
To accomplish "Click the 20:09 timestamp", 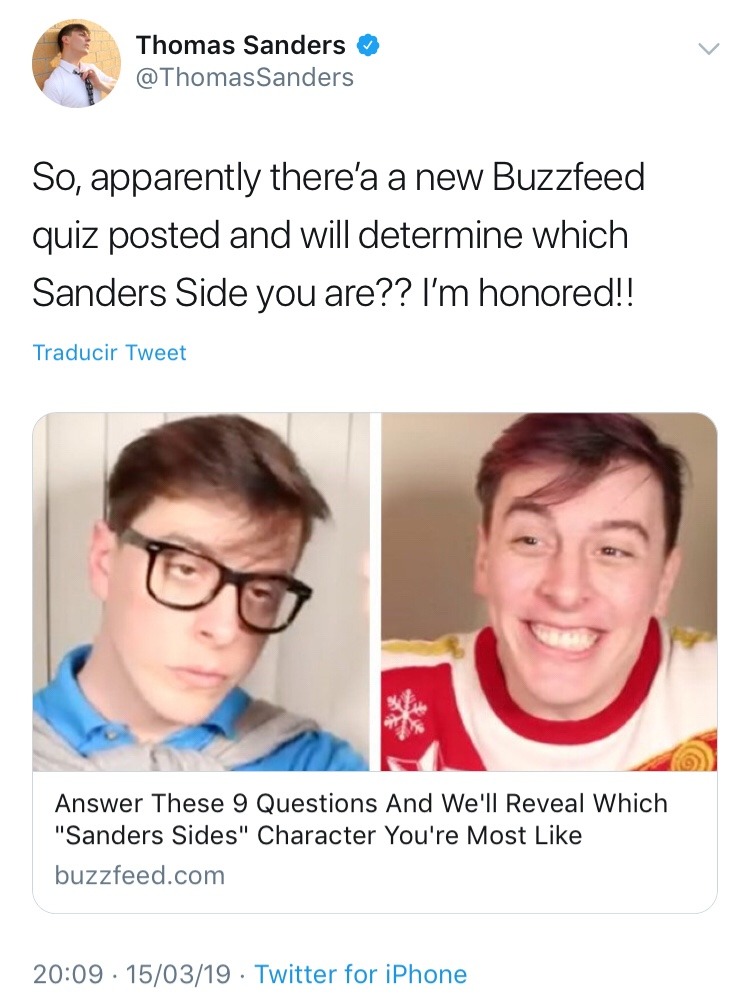I will click(x=68, y=974).
